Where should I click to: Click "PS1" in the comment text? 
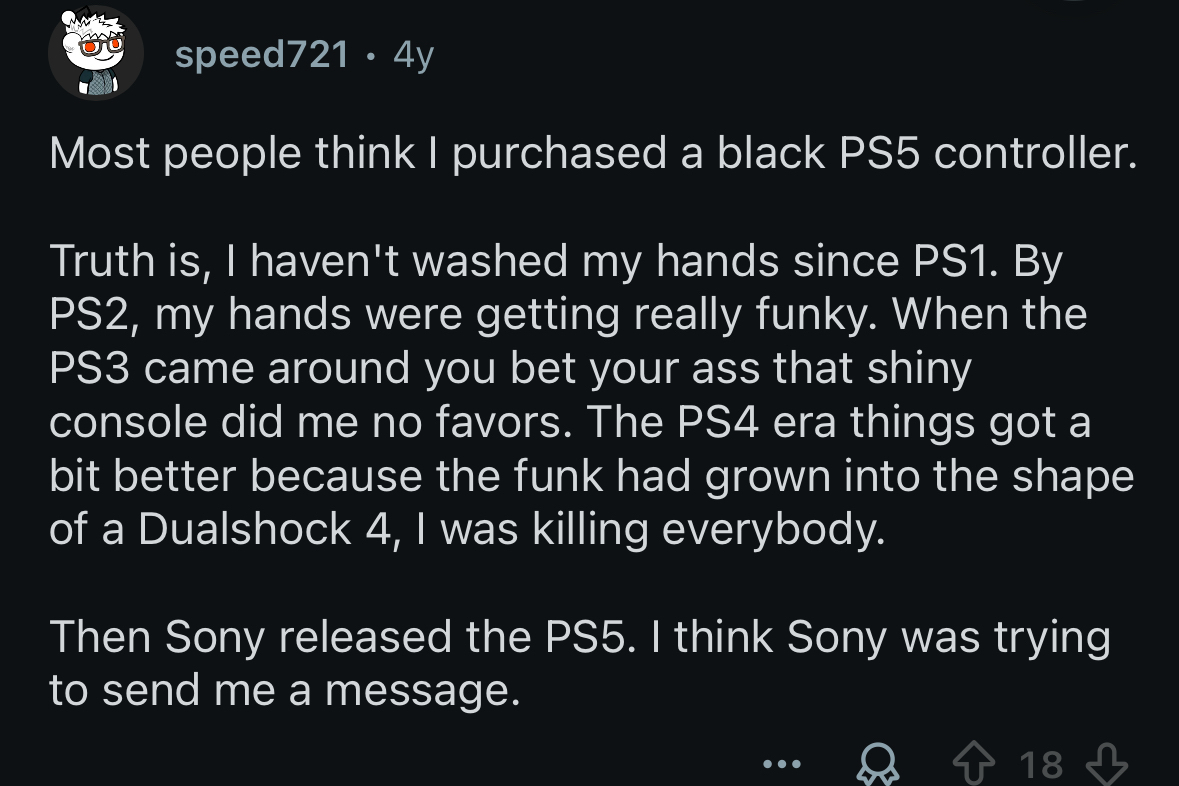click(948, 262)
